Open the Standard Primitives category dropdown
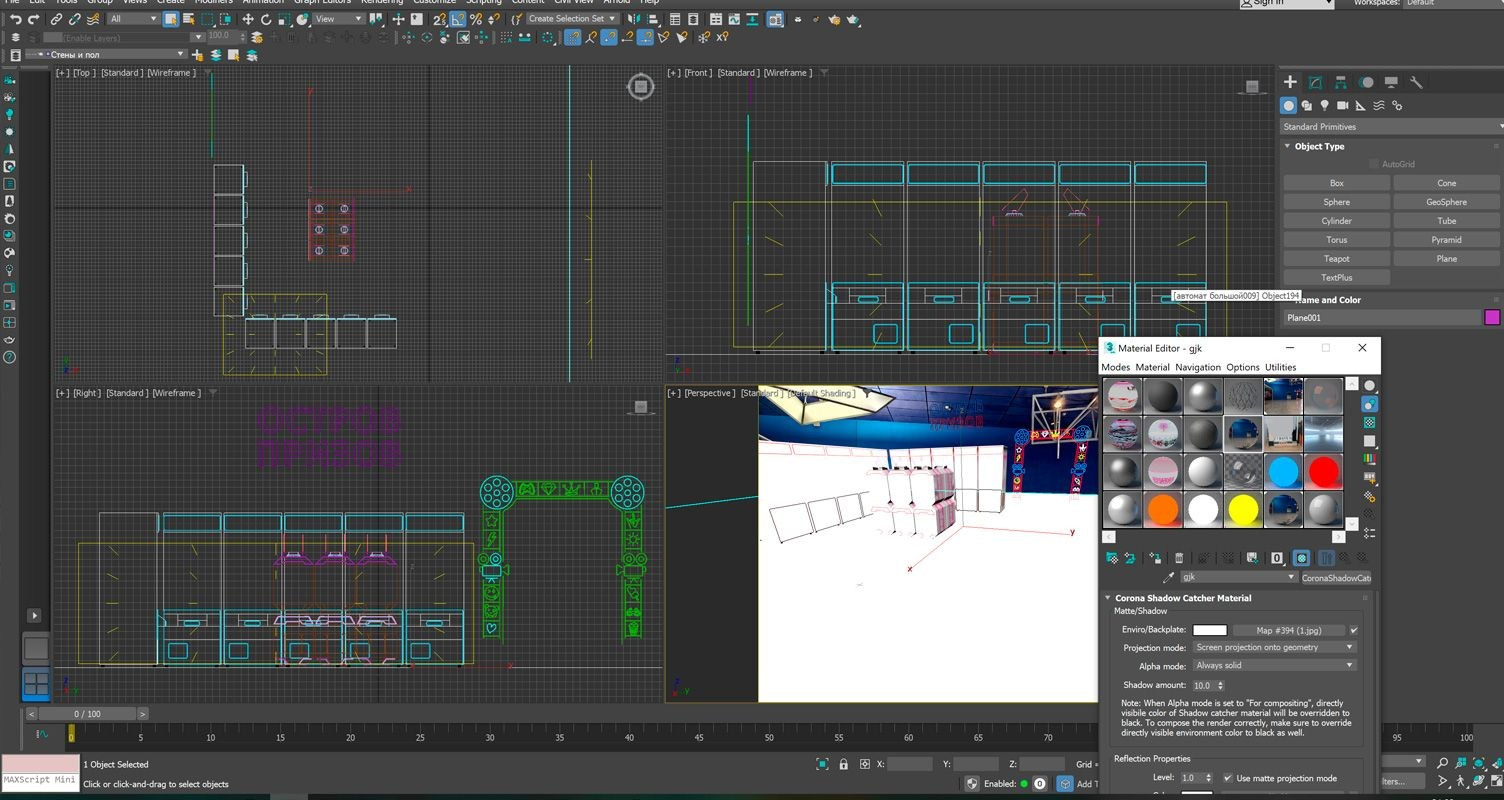This screenshot has width=1504, height=800. [x=1392, y=127]
